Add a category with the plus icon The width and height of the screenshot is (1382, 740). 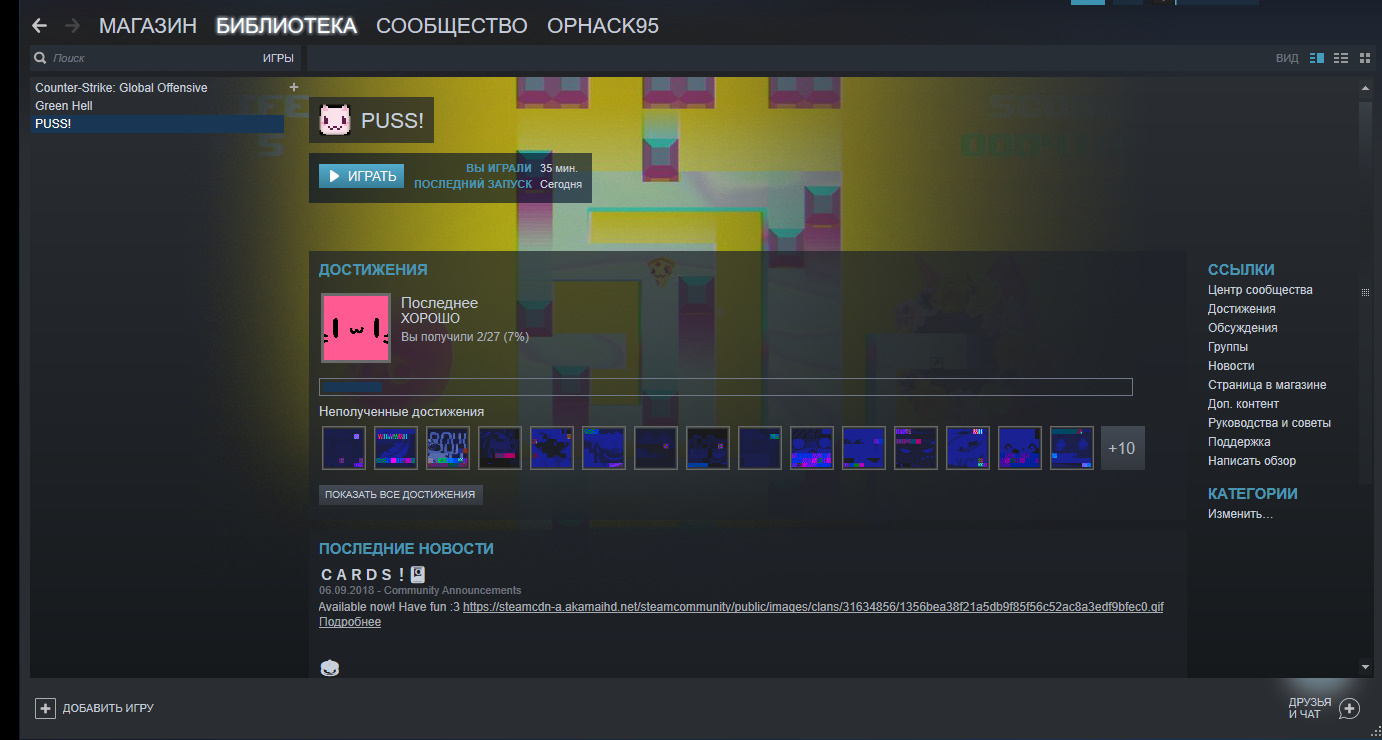pyautogui.click(x=294, y=87)
